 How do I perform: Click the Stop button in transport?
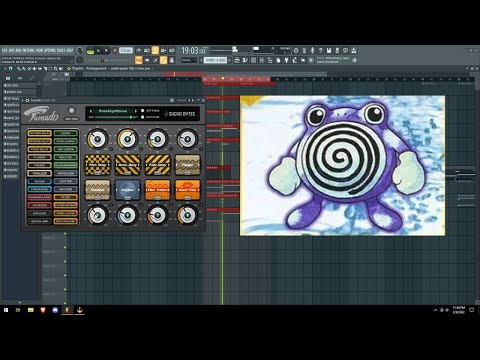point(106,51)
